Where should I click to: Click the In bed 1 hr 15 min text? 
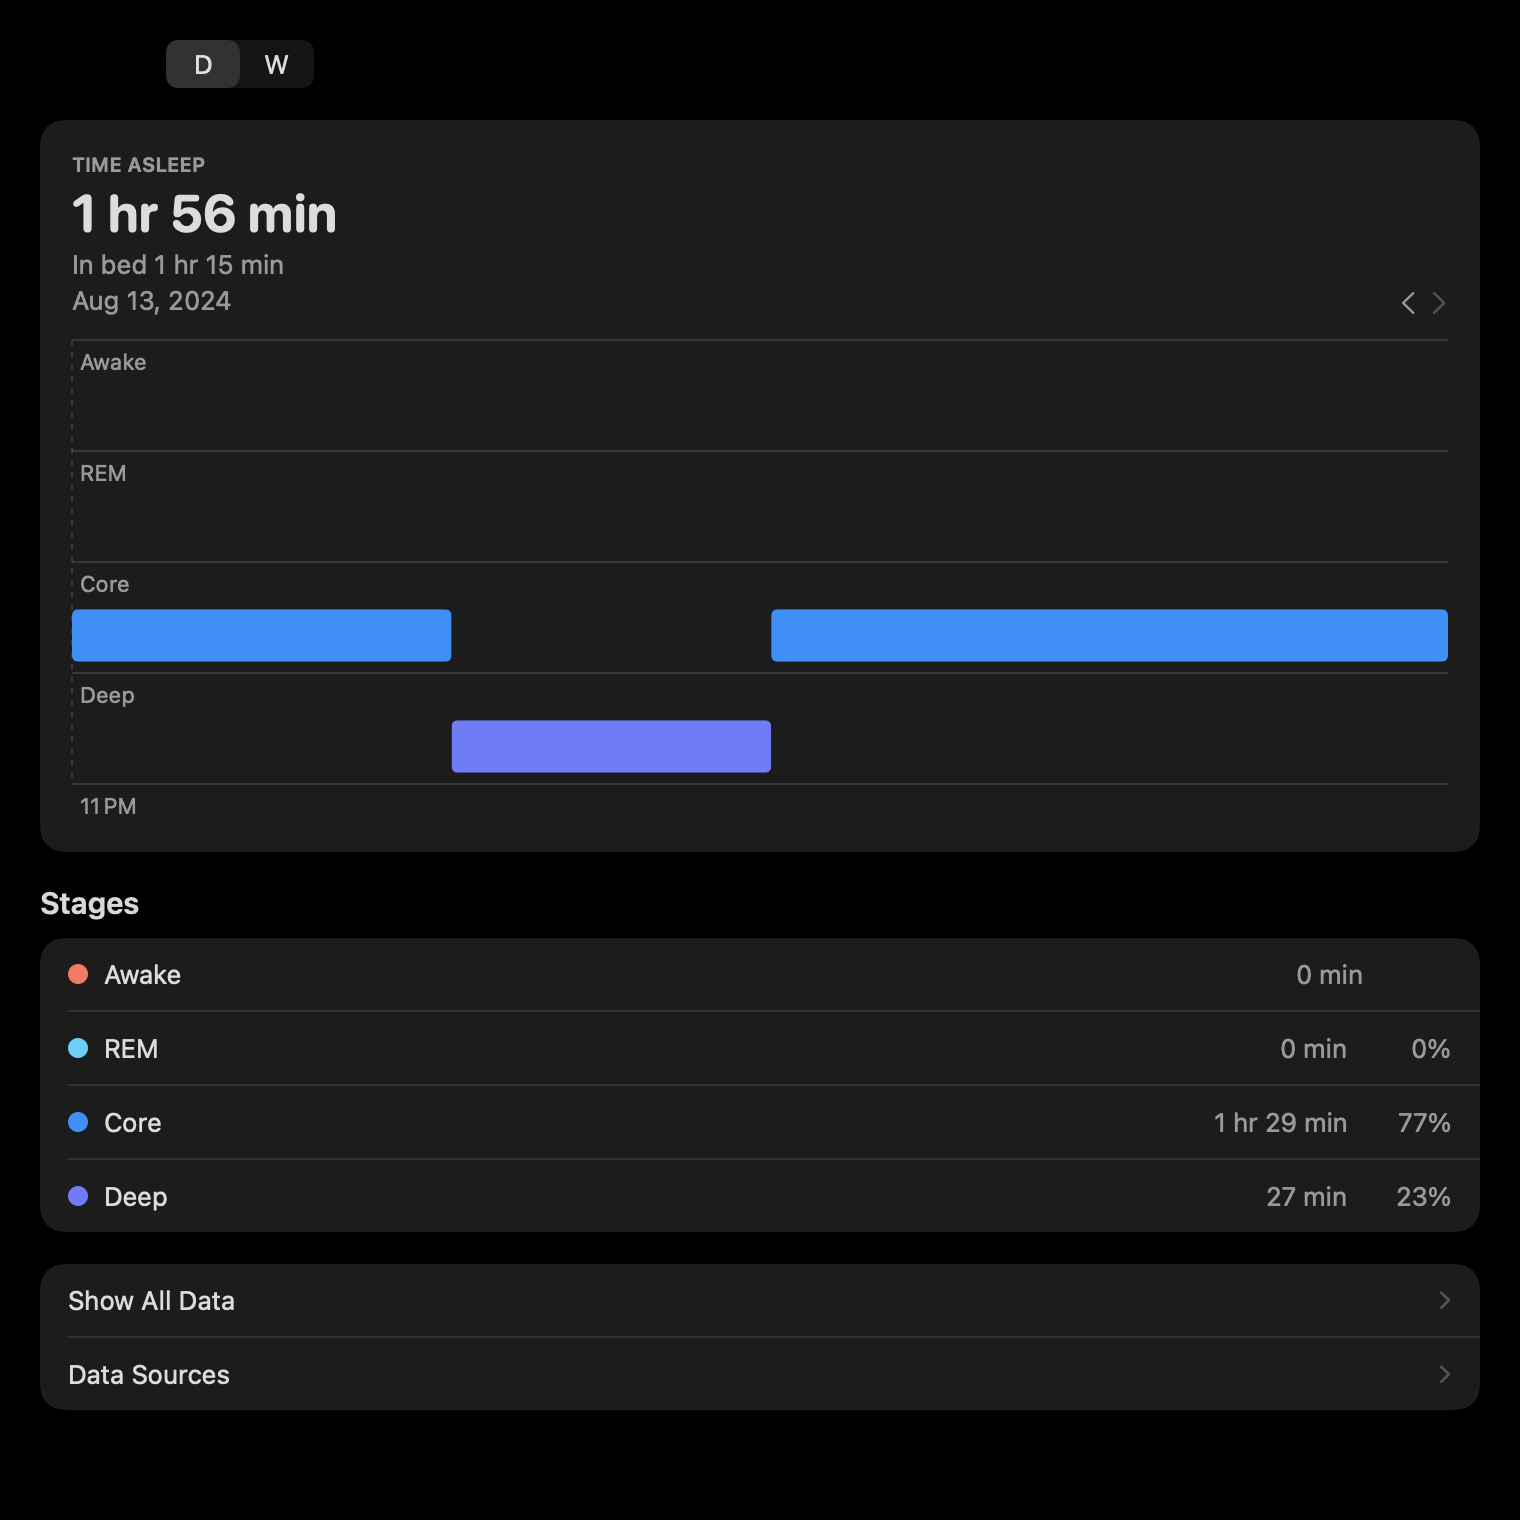pos(178,265)
